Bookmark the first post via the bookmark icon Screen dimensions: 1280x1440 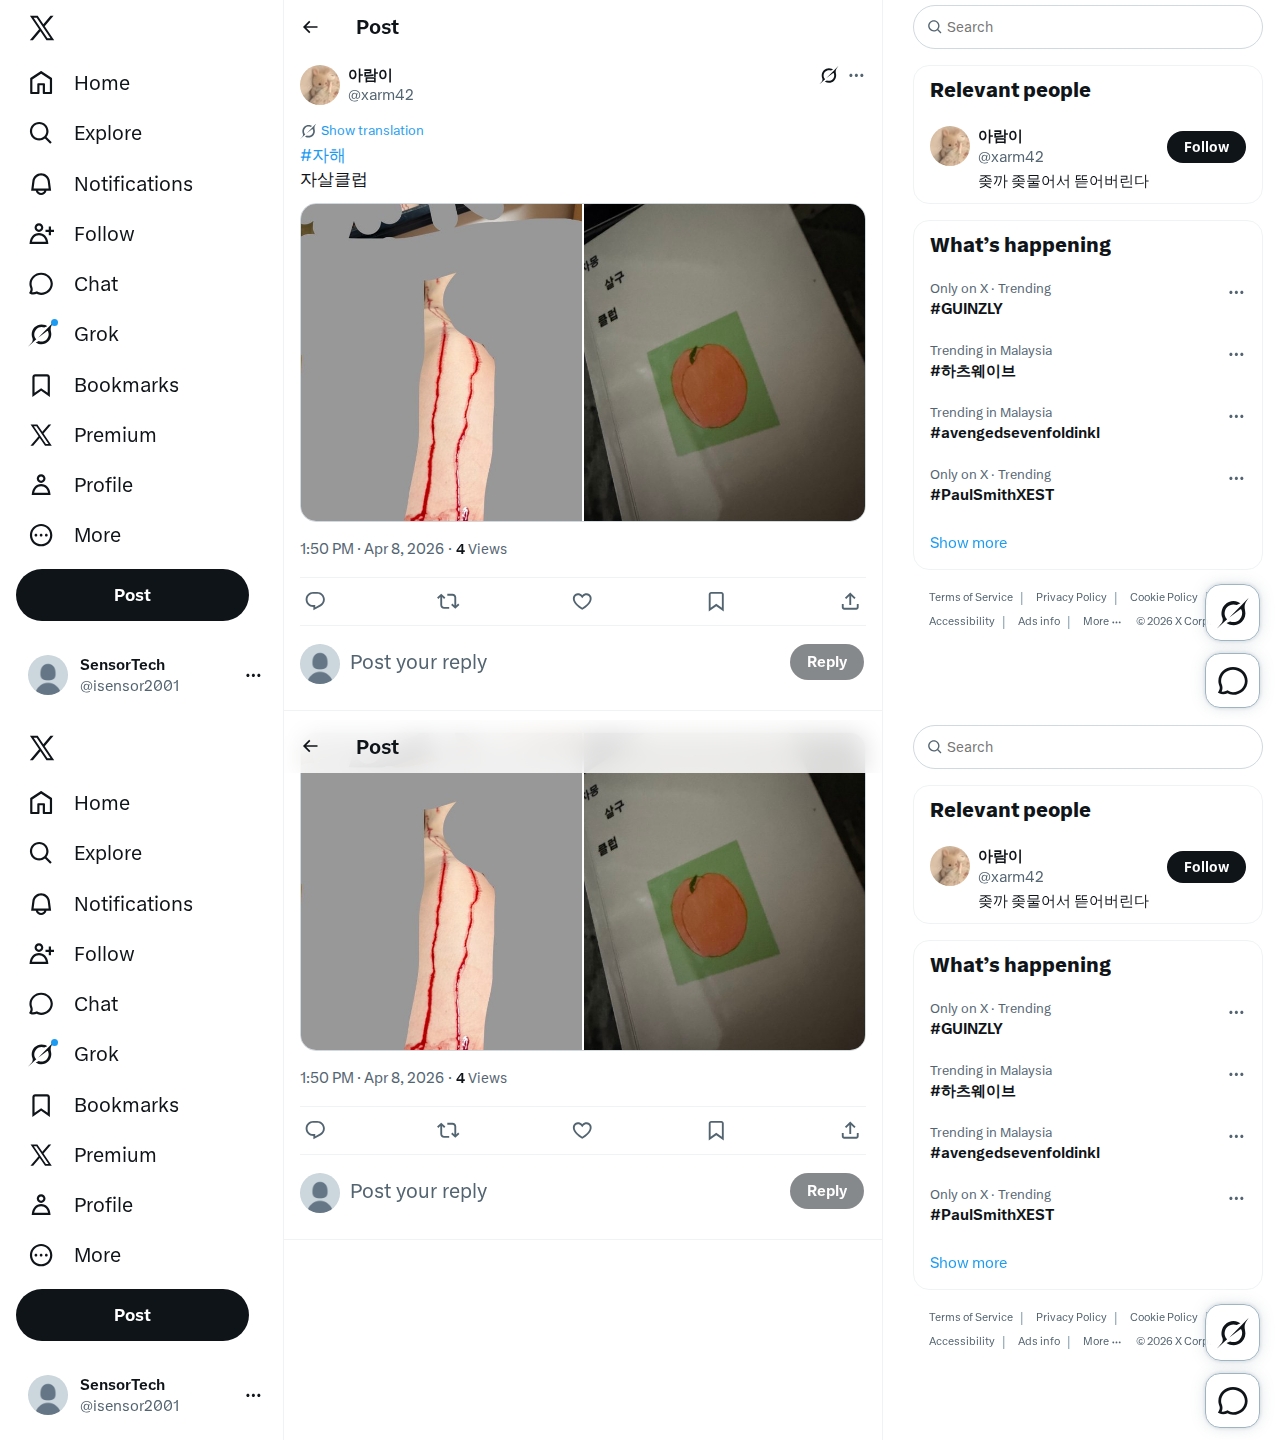coord(716,601)
